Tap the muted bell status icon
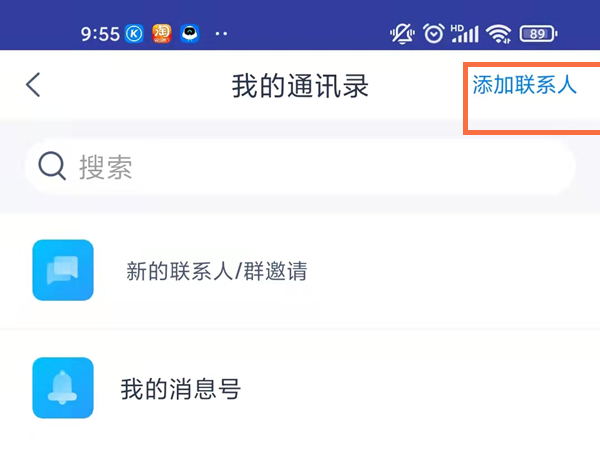Viewport: 600px width, 450px height. (403, 33)
